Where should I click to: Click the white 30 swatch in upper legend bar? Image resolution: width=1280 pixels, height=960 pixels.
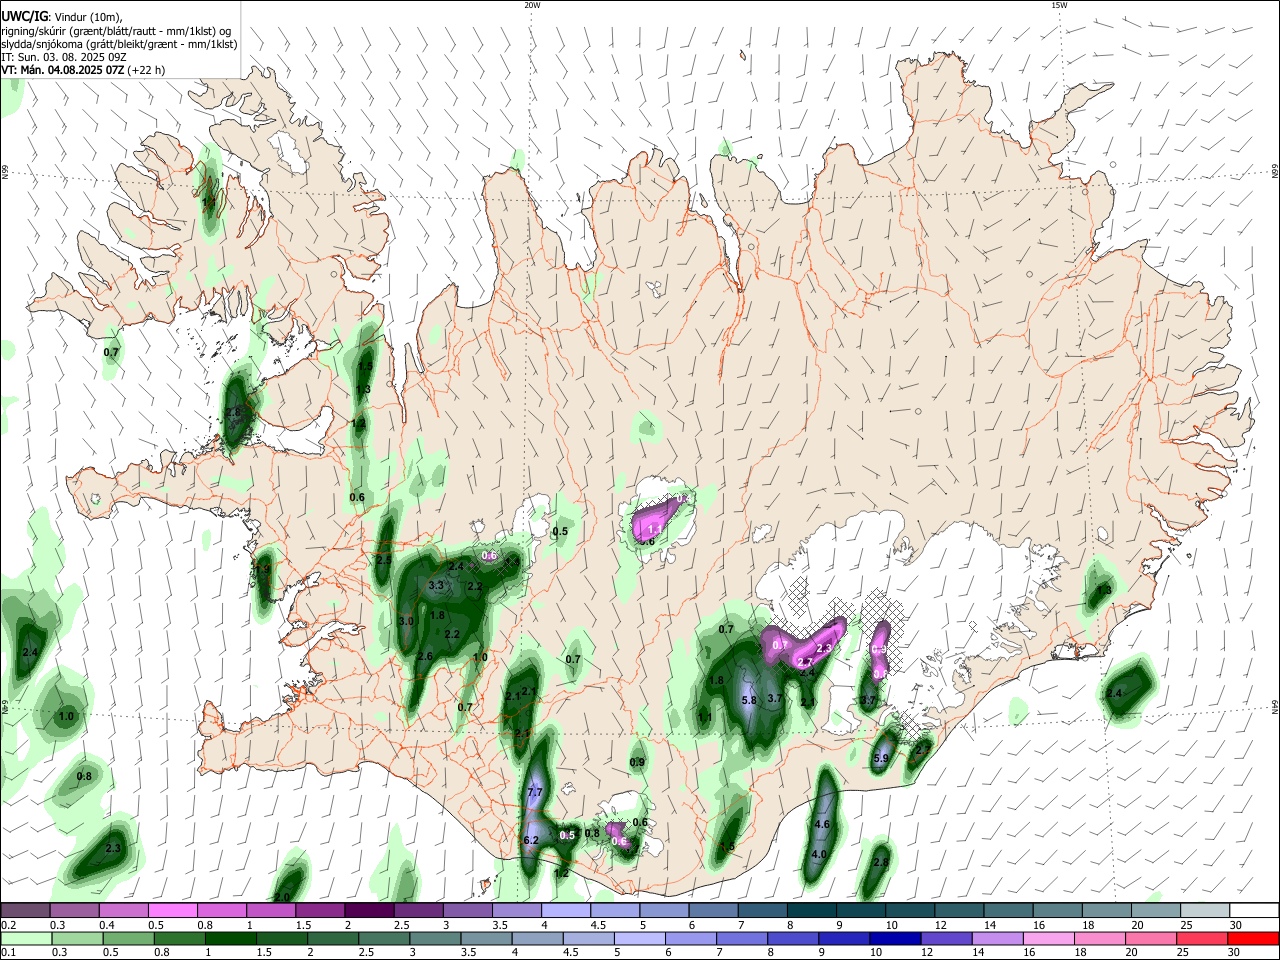pyautogui.click(x=1253, y=910)
